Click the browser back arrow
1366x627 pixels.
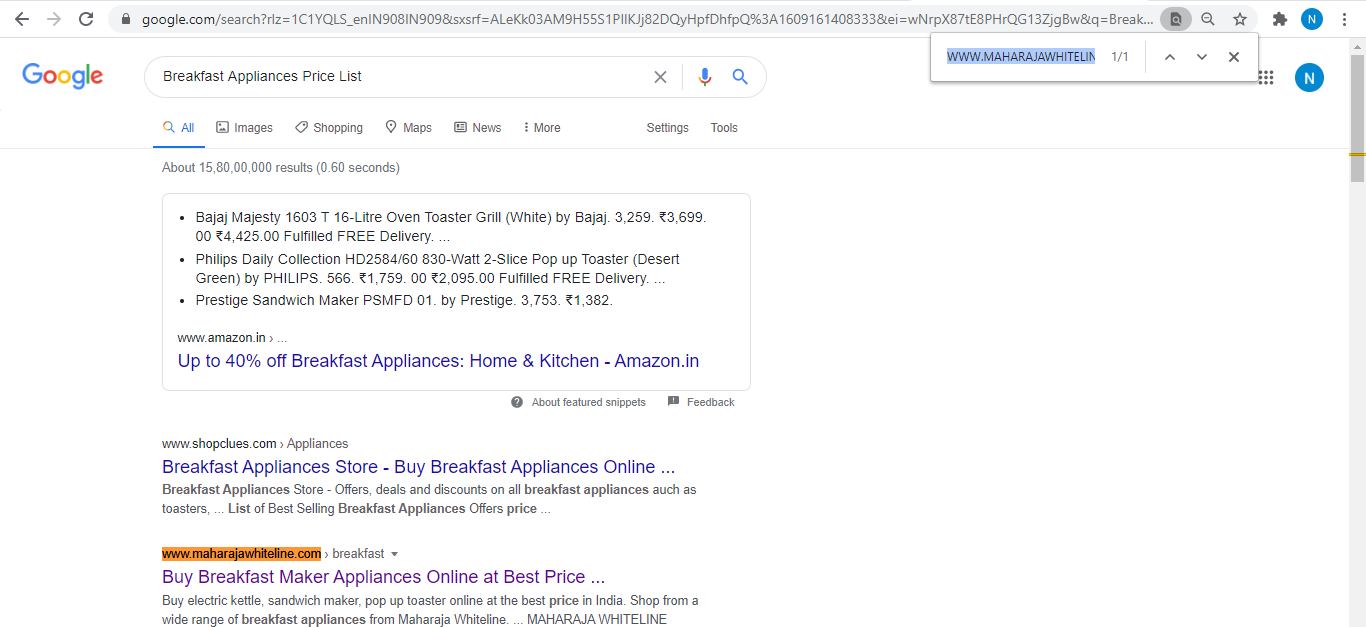click(21, 19)
